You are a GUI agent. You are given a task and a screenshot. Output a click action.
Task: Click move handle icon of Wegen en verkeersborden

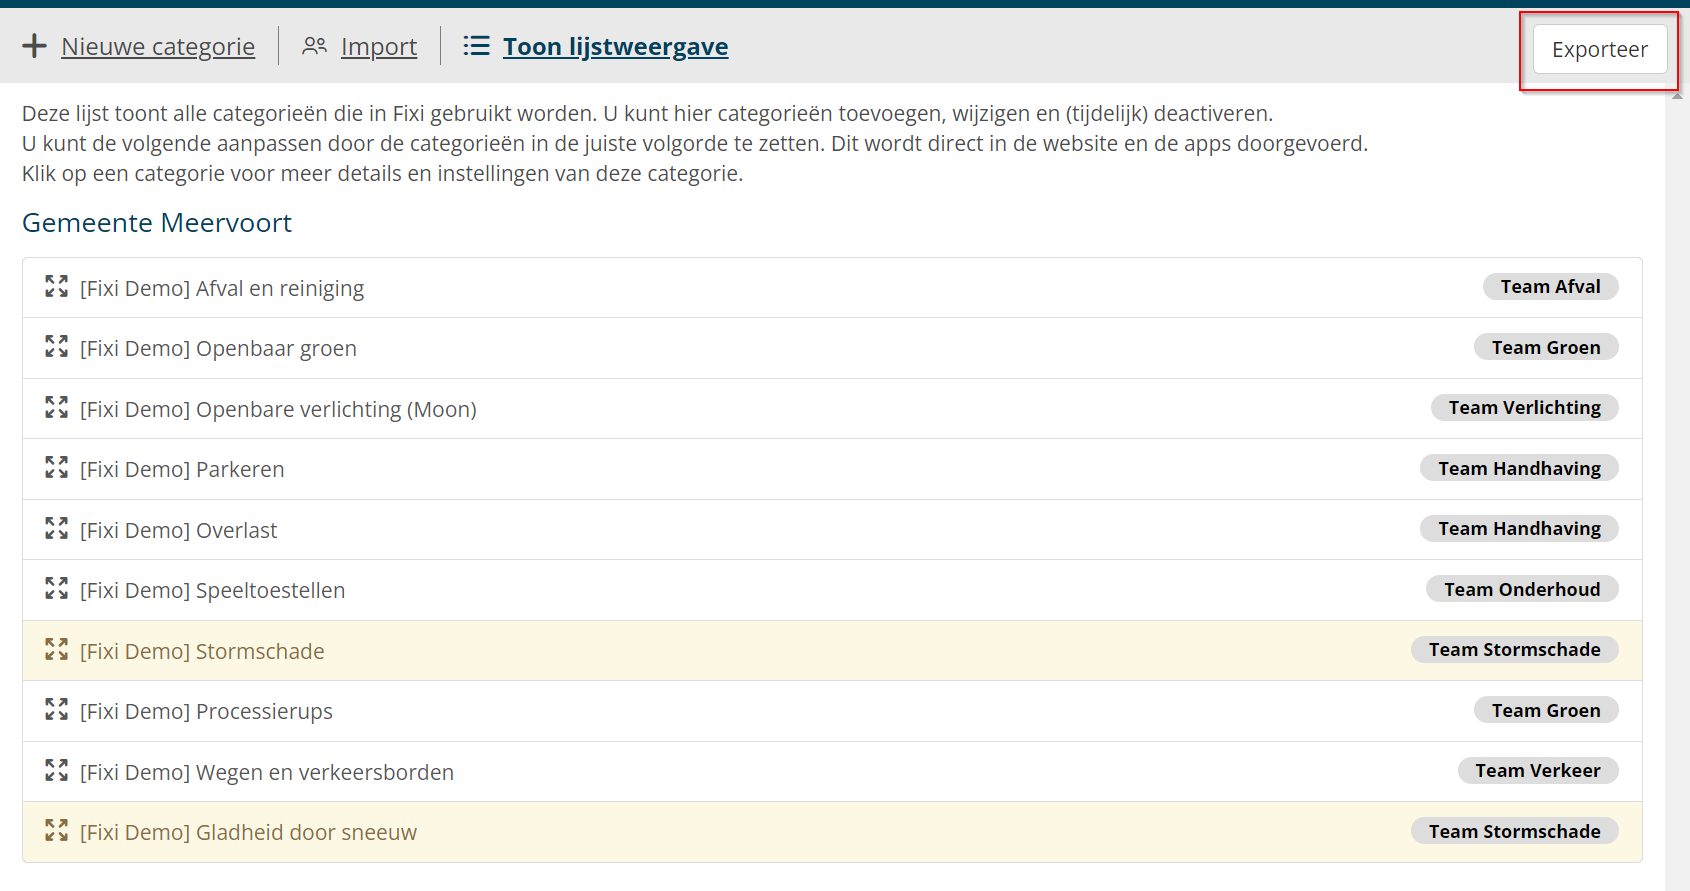[57, 771]
